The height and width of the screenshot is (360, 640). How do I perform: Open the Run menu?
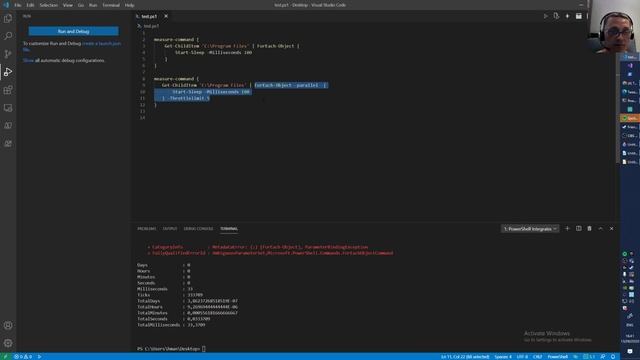pyautogui.click(x=93, y=5)
